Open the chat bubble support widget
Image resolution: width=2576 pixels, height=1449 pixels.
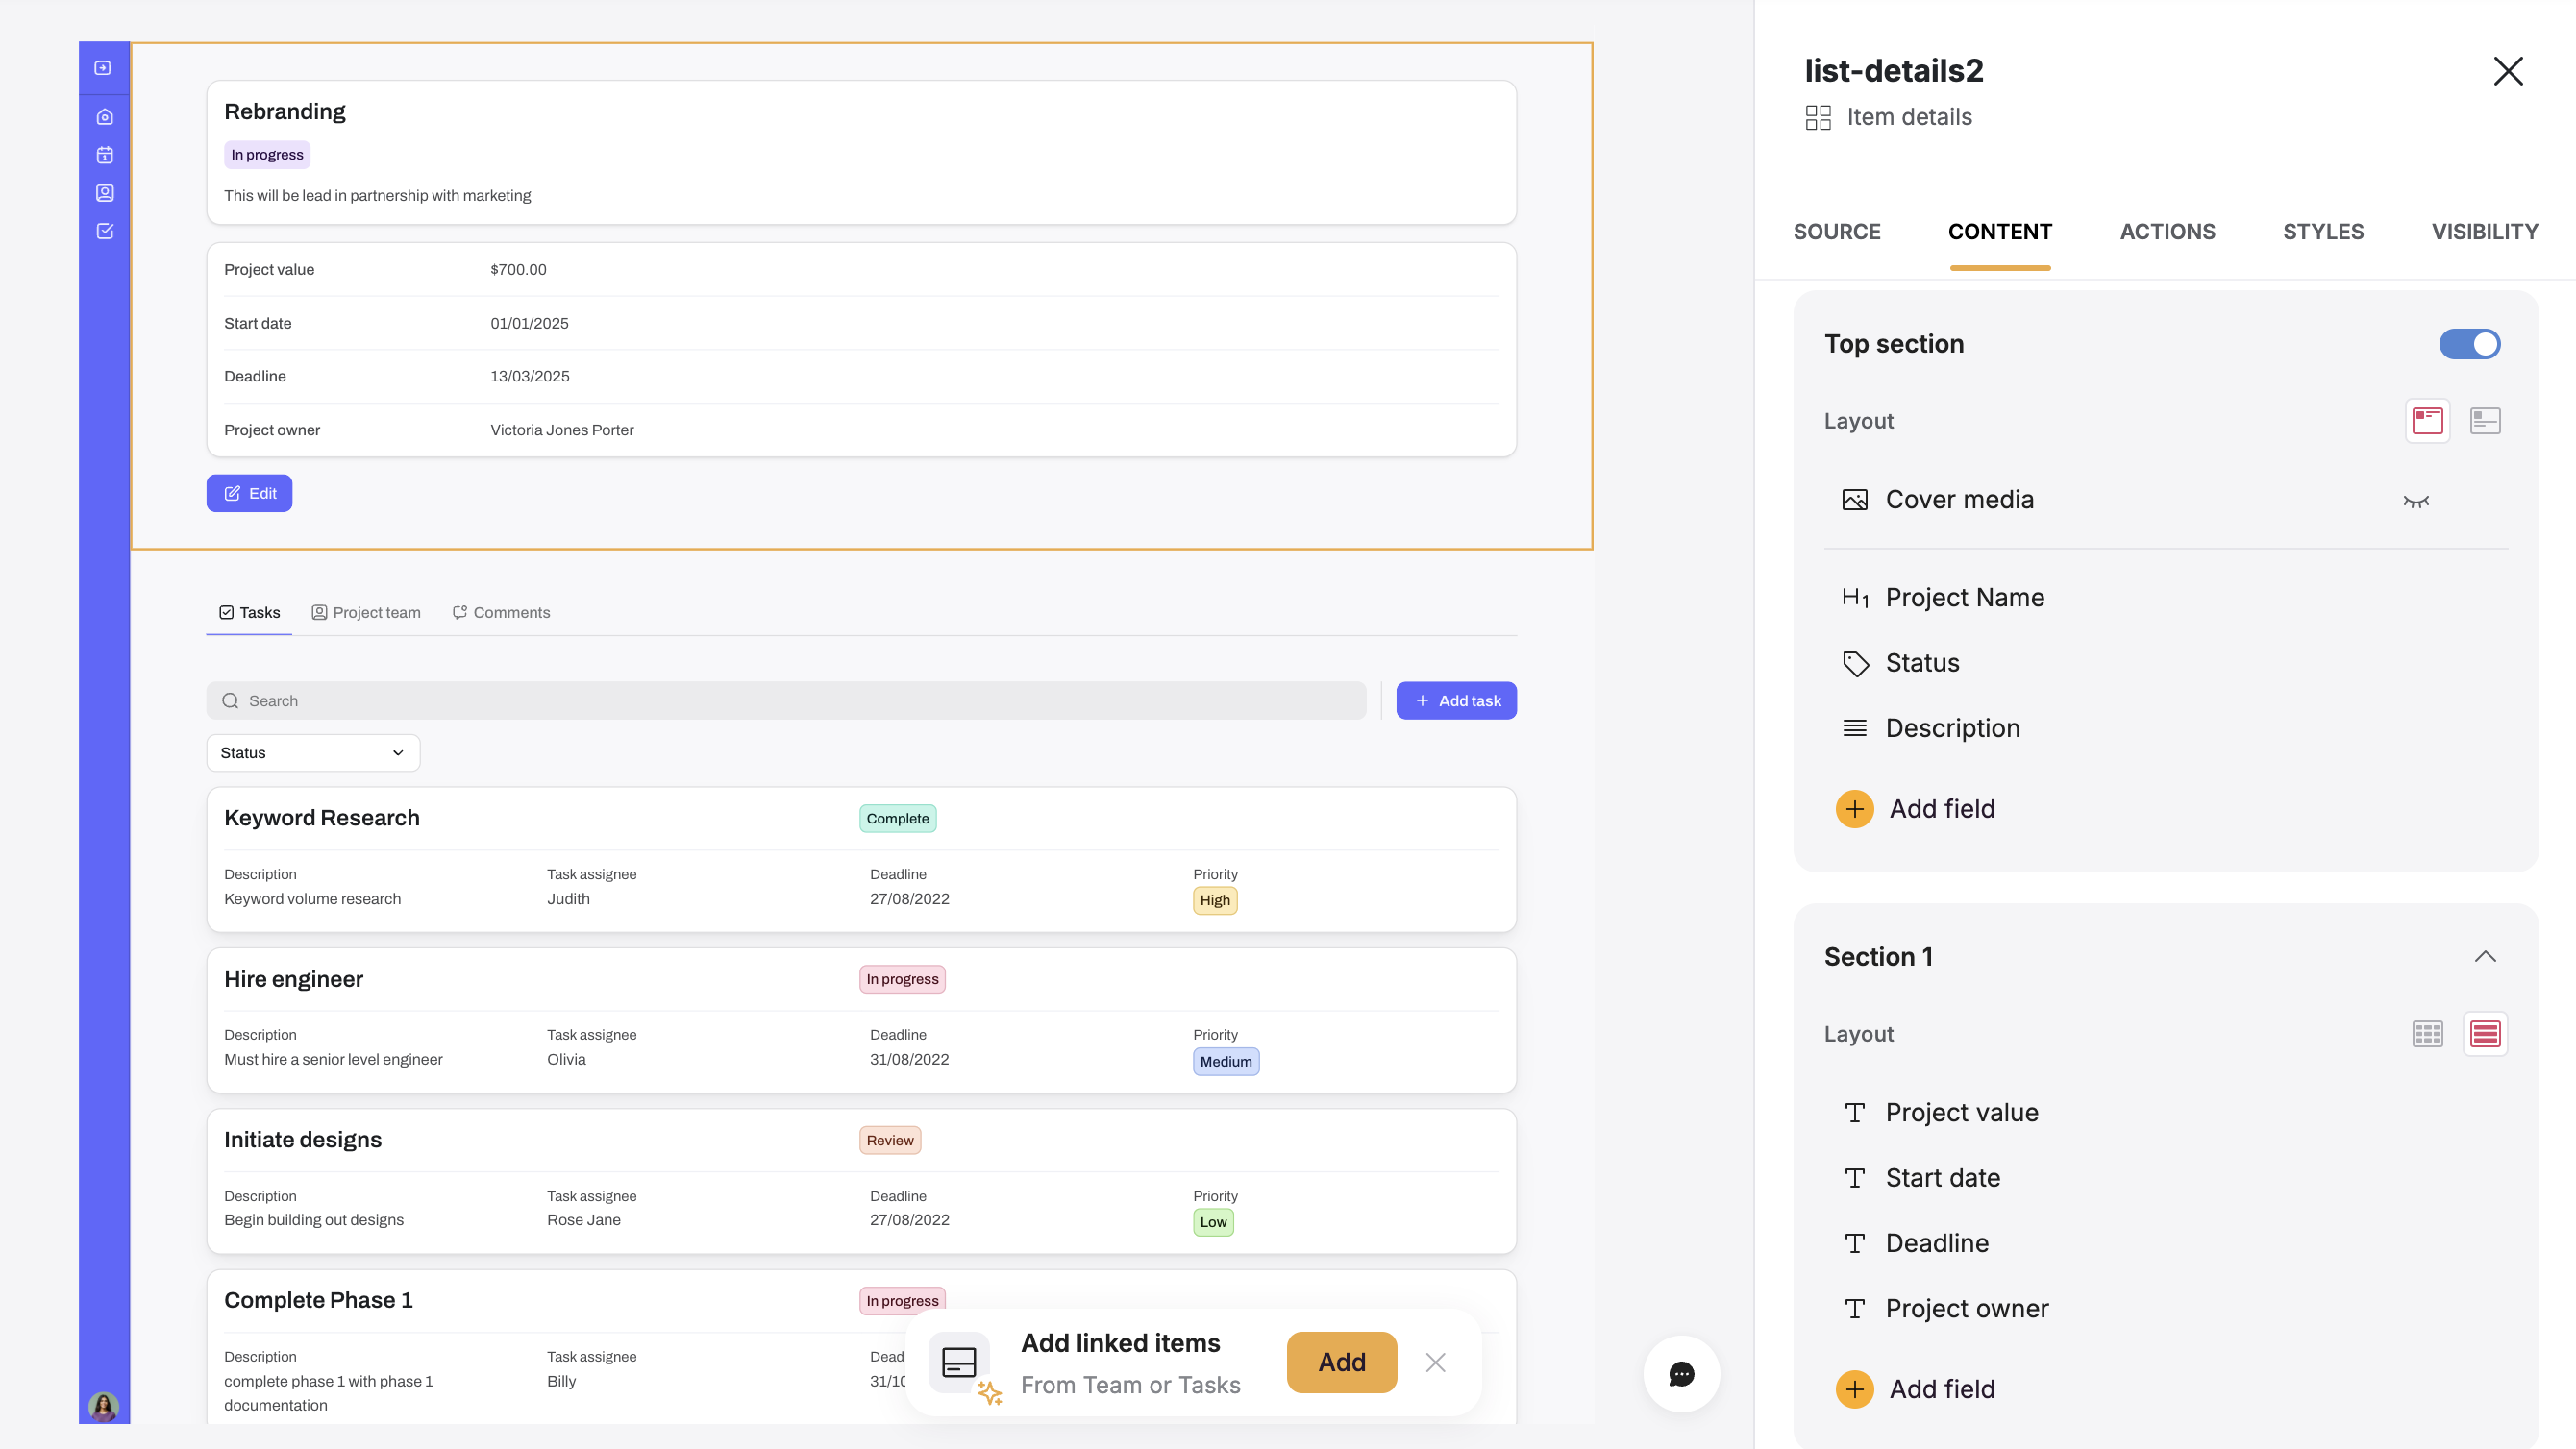tap(1681, 1374)
